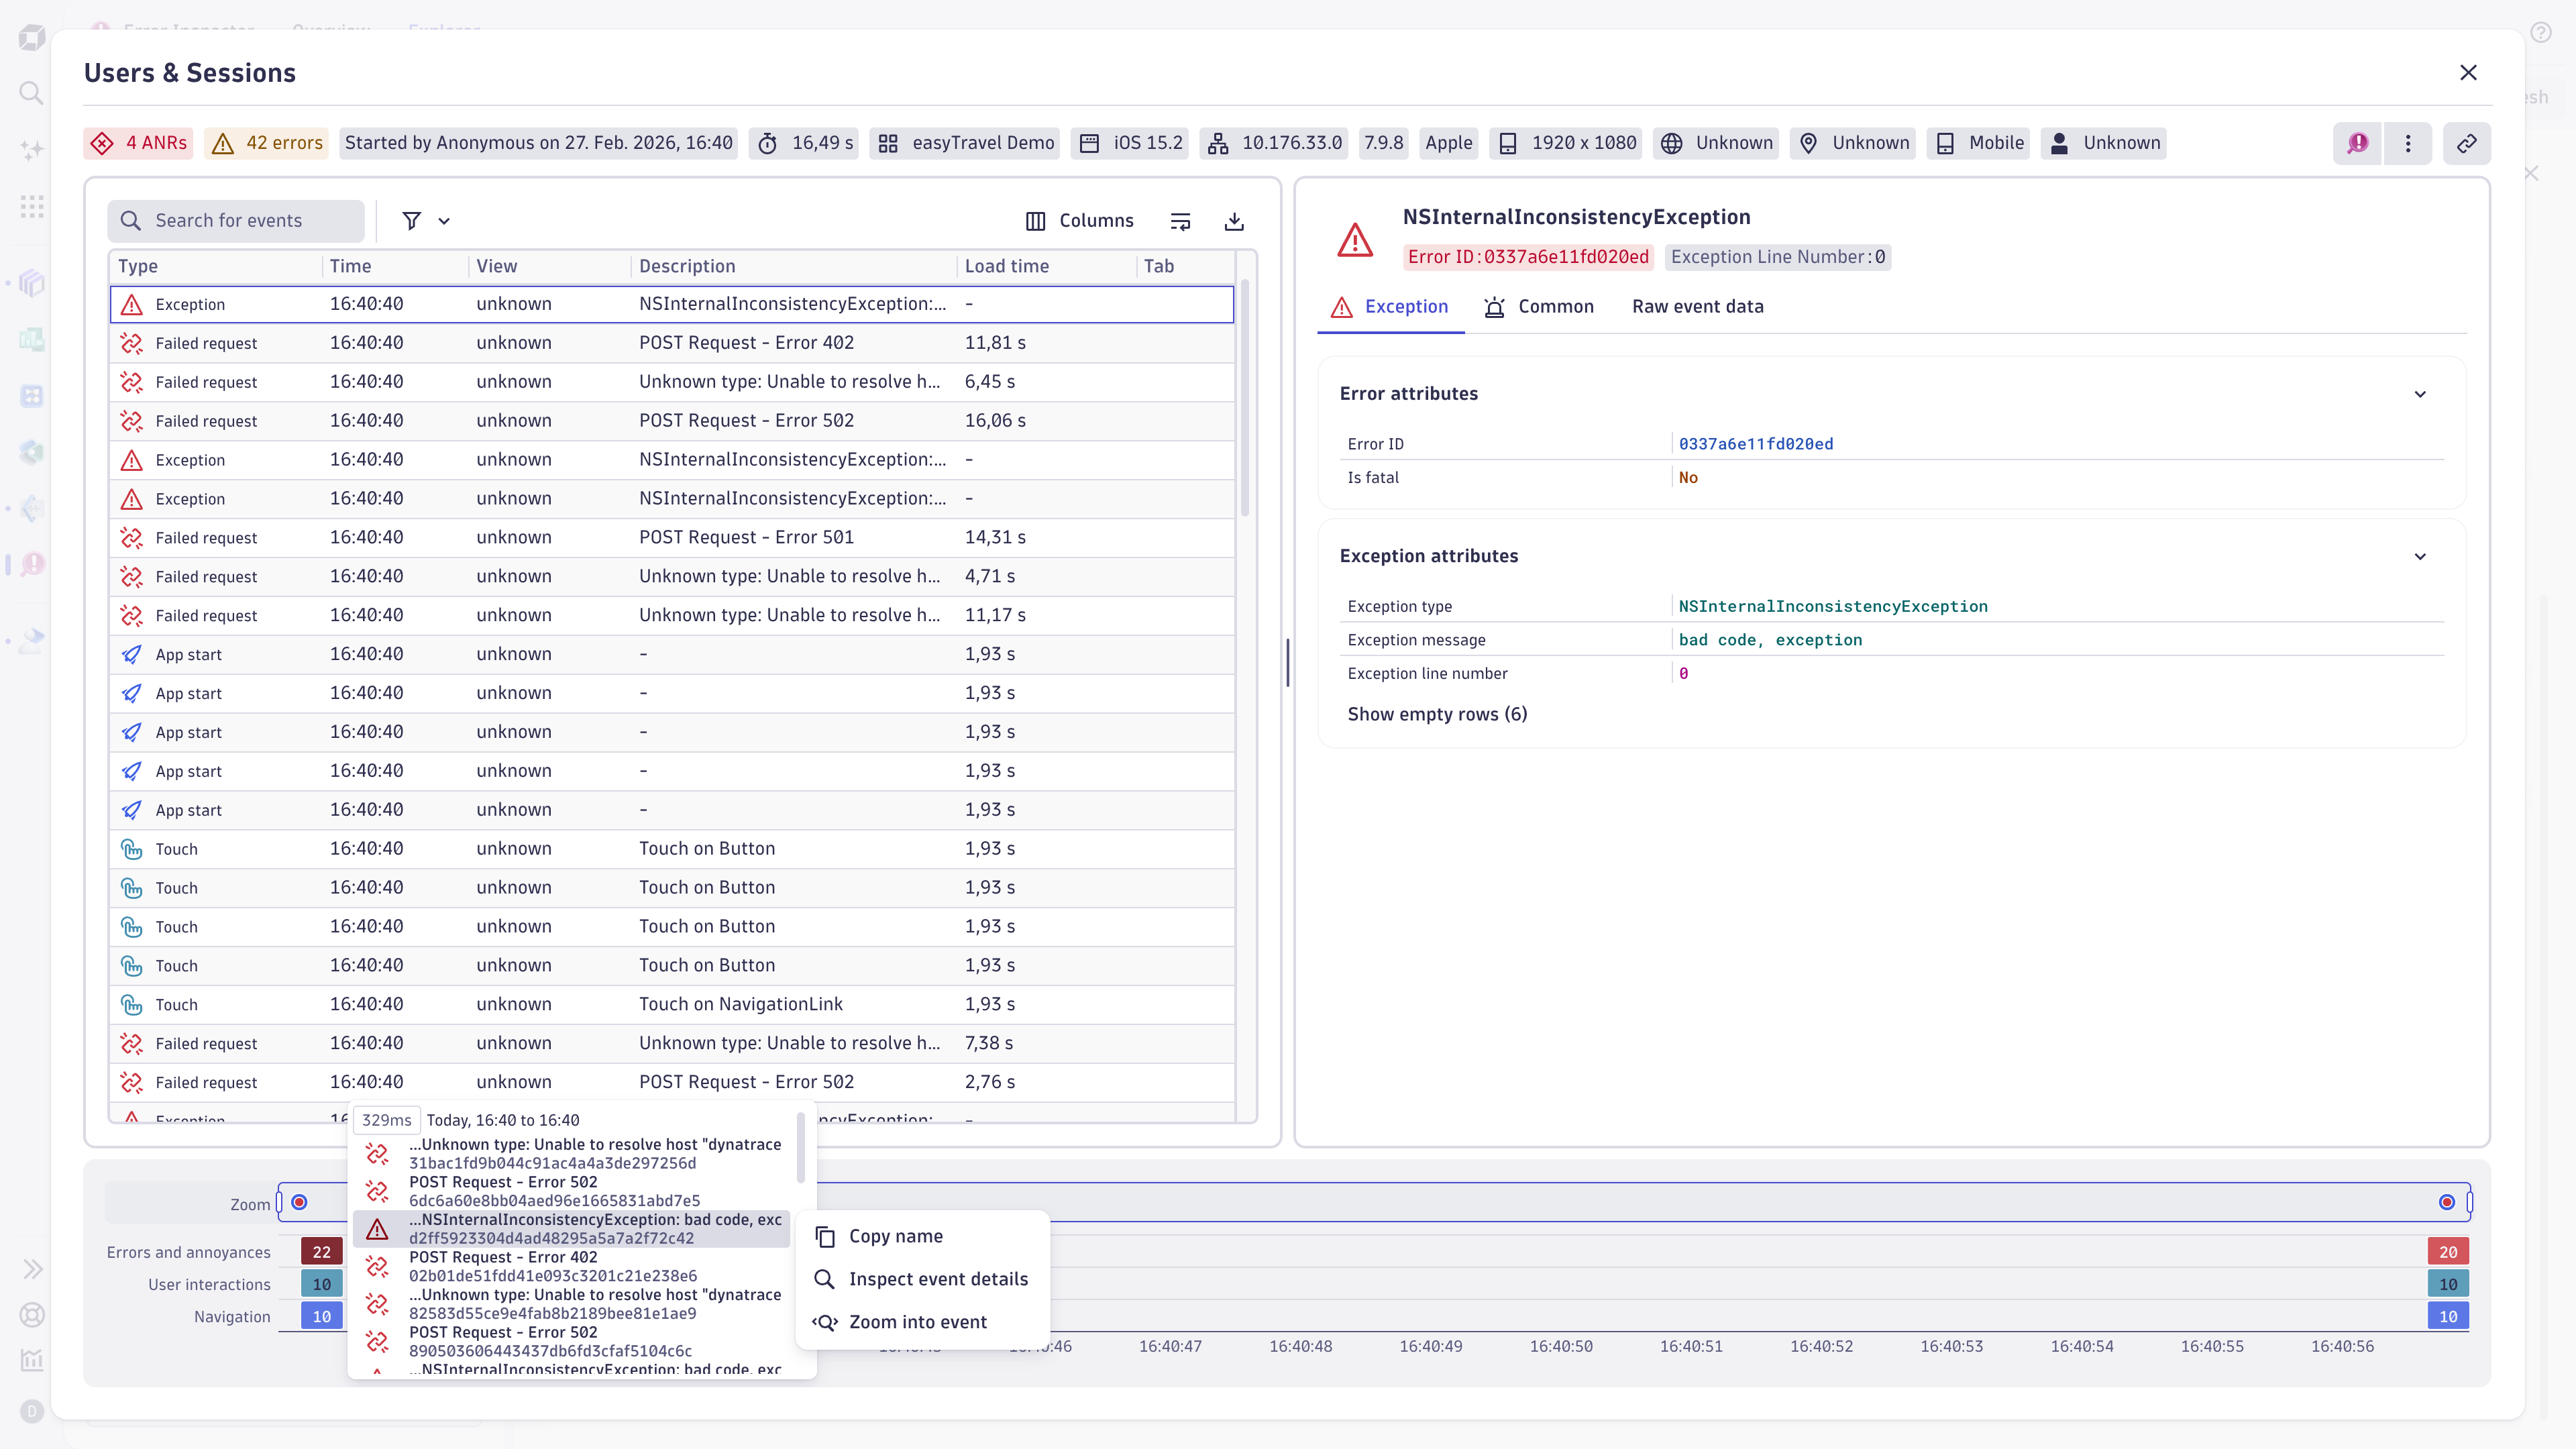Screen dimensions: 2576x1449
Task: Click the 42 errors badge
Action: (266, 143)
